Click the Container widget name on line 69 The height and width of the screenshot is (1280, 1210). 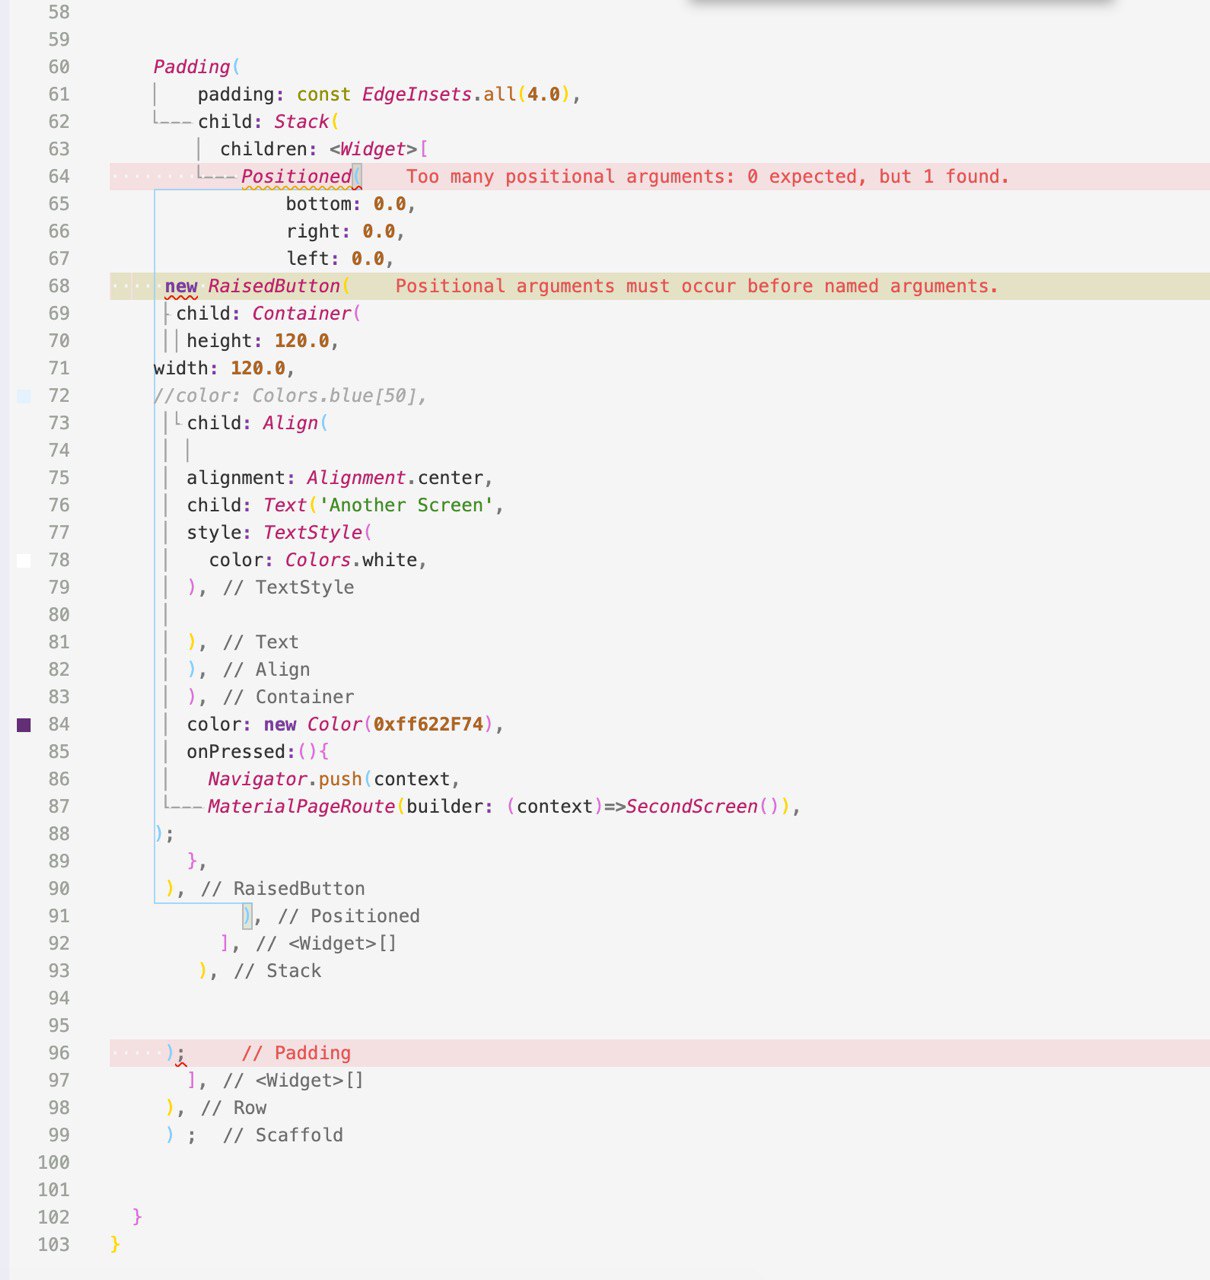[x=302, y=314]
